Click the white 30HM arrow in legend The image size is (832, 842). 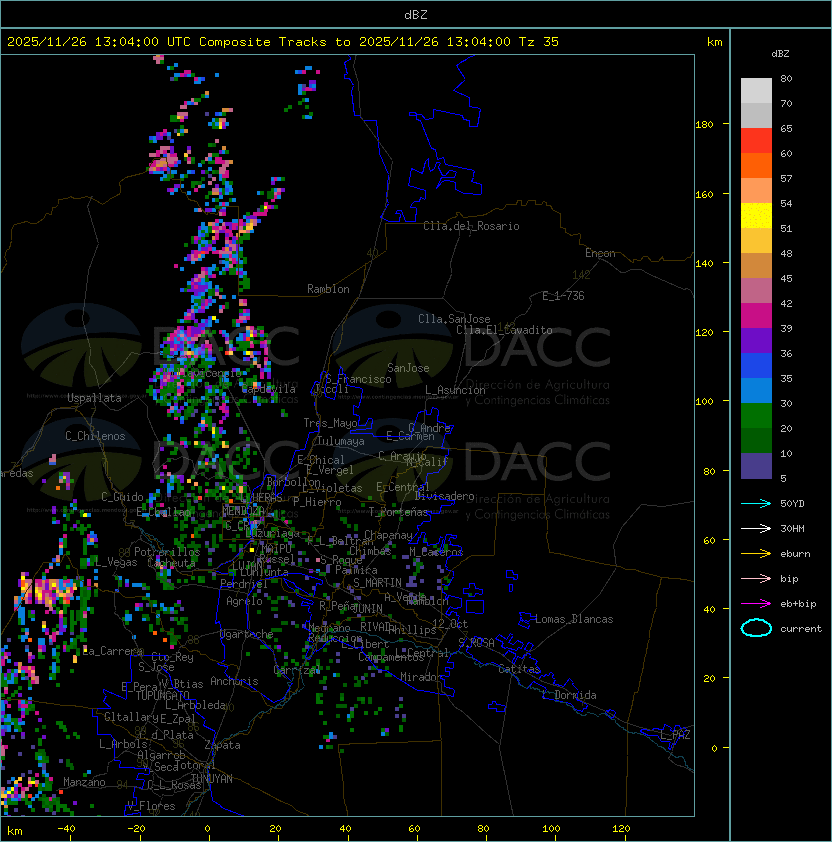756,529
